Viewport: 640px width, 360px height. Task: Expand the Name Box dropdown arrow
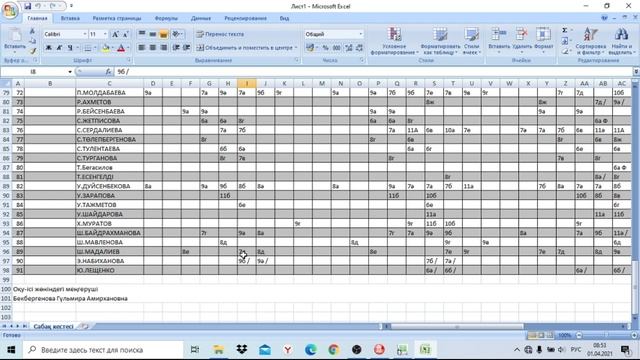pos(70,72)
